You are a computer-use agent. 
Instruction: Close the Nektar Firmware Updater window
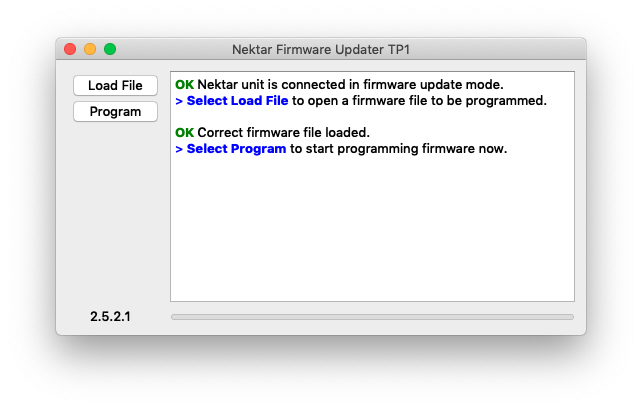pyautogui.click(x=70, y=49)
